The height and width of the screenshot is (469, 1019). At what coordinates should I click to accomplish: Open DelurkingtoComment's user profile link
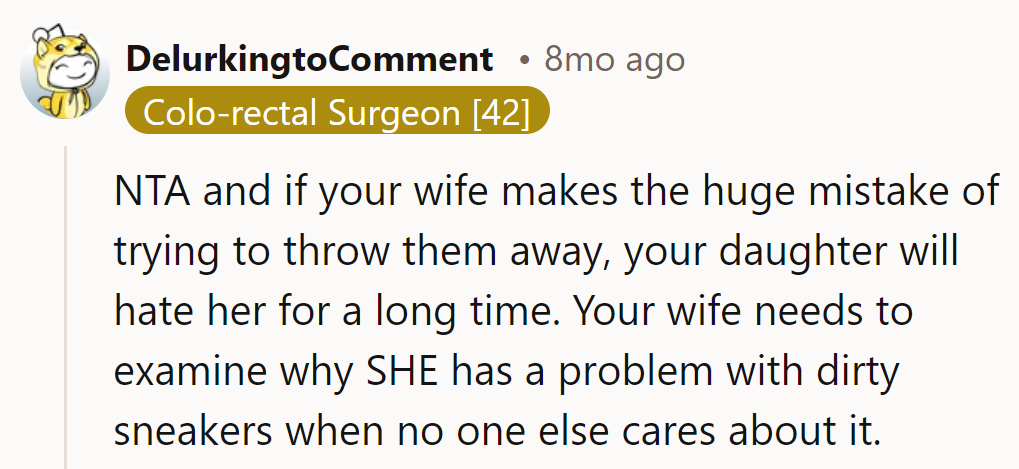(310, 60)
